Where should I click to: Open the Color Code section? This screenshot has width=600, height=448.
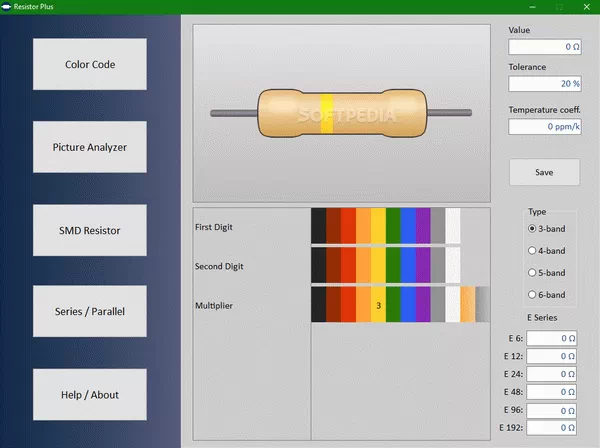click(x=90, y=64)
